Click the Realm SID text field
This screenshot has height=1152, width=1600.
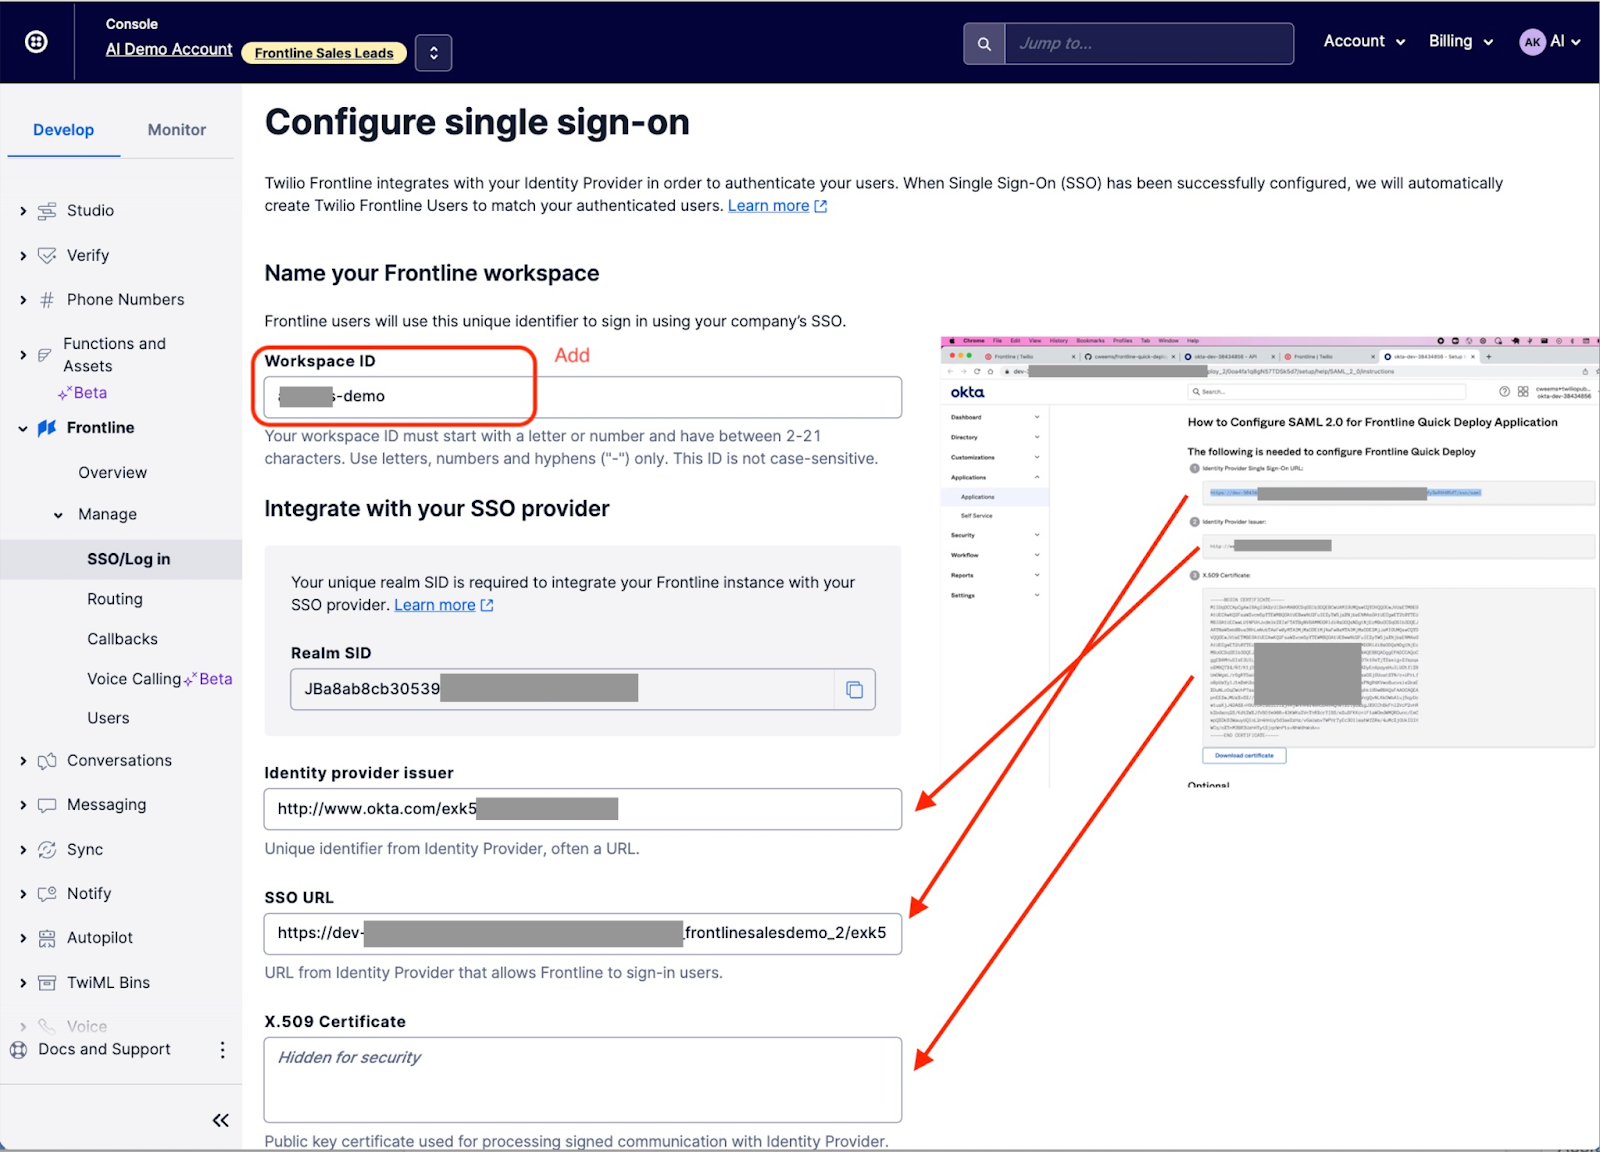point(562,690)
